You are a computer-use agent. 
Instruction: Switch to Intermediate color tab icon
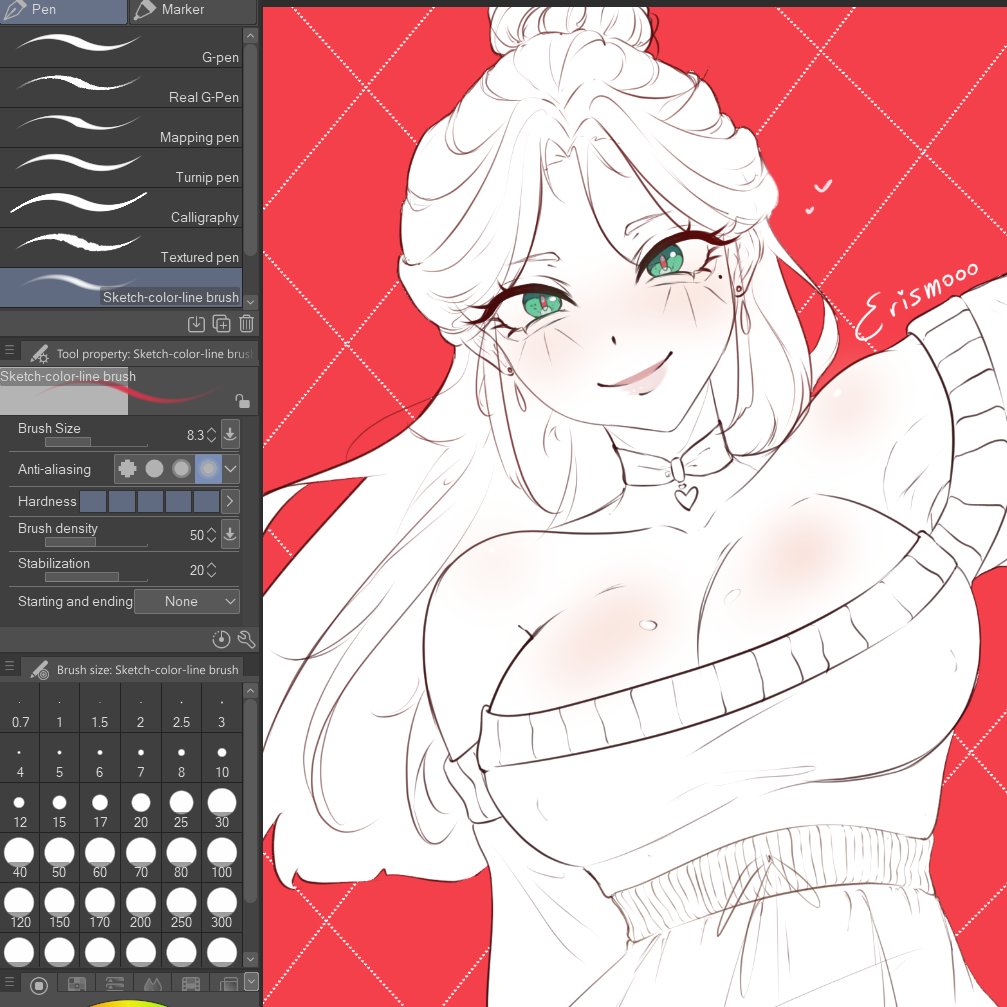click(x=152, y=984)
